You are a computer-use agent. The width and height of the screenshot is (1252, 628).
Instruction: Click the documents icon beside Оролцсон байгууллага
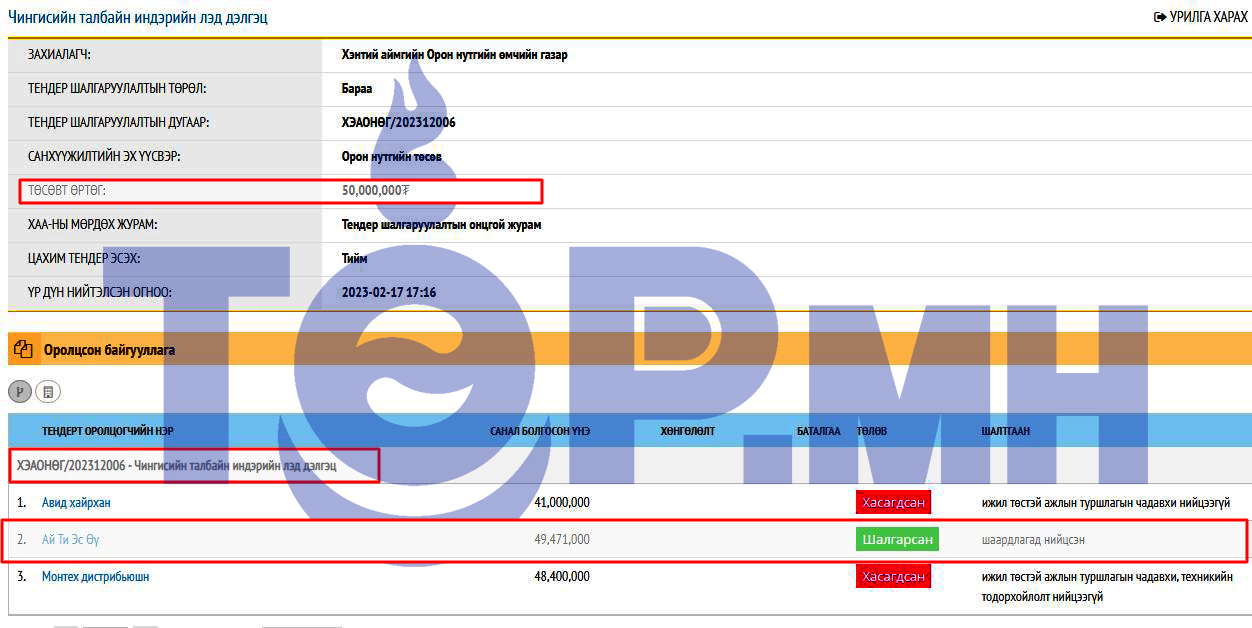coord(23,350)
